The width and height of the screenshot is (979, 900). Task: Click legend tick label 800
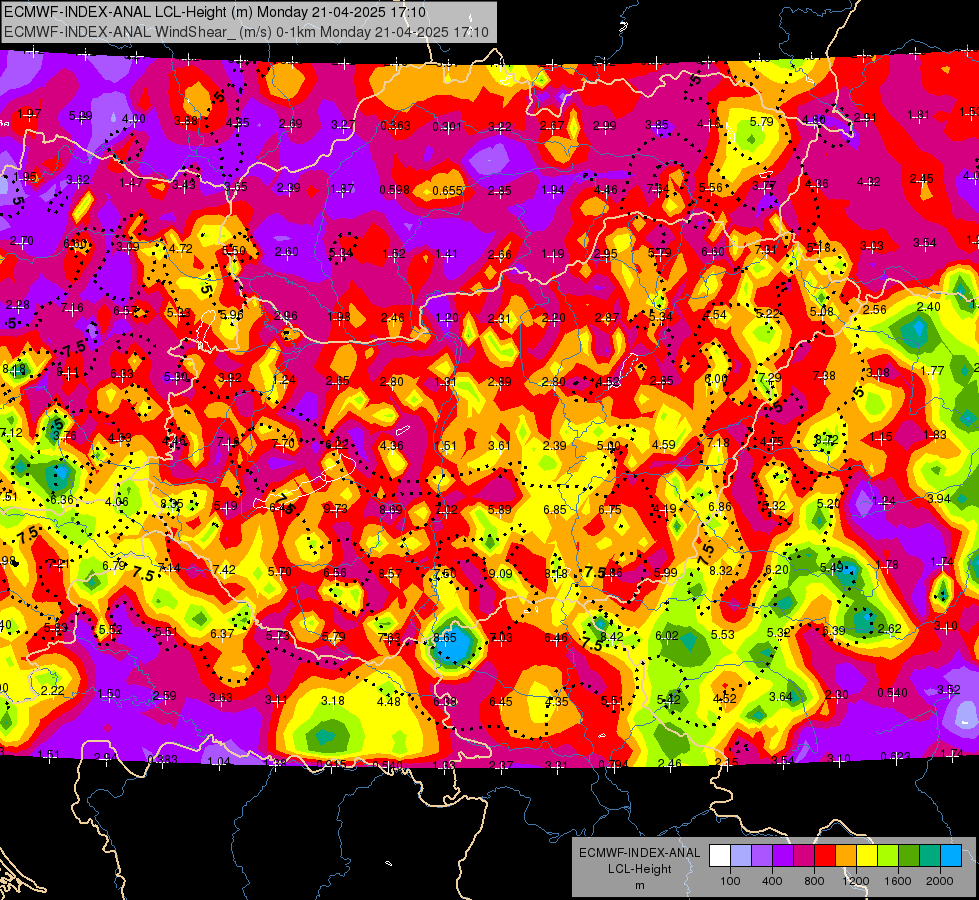point(814,881)
